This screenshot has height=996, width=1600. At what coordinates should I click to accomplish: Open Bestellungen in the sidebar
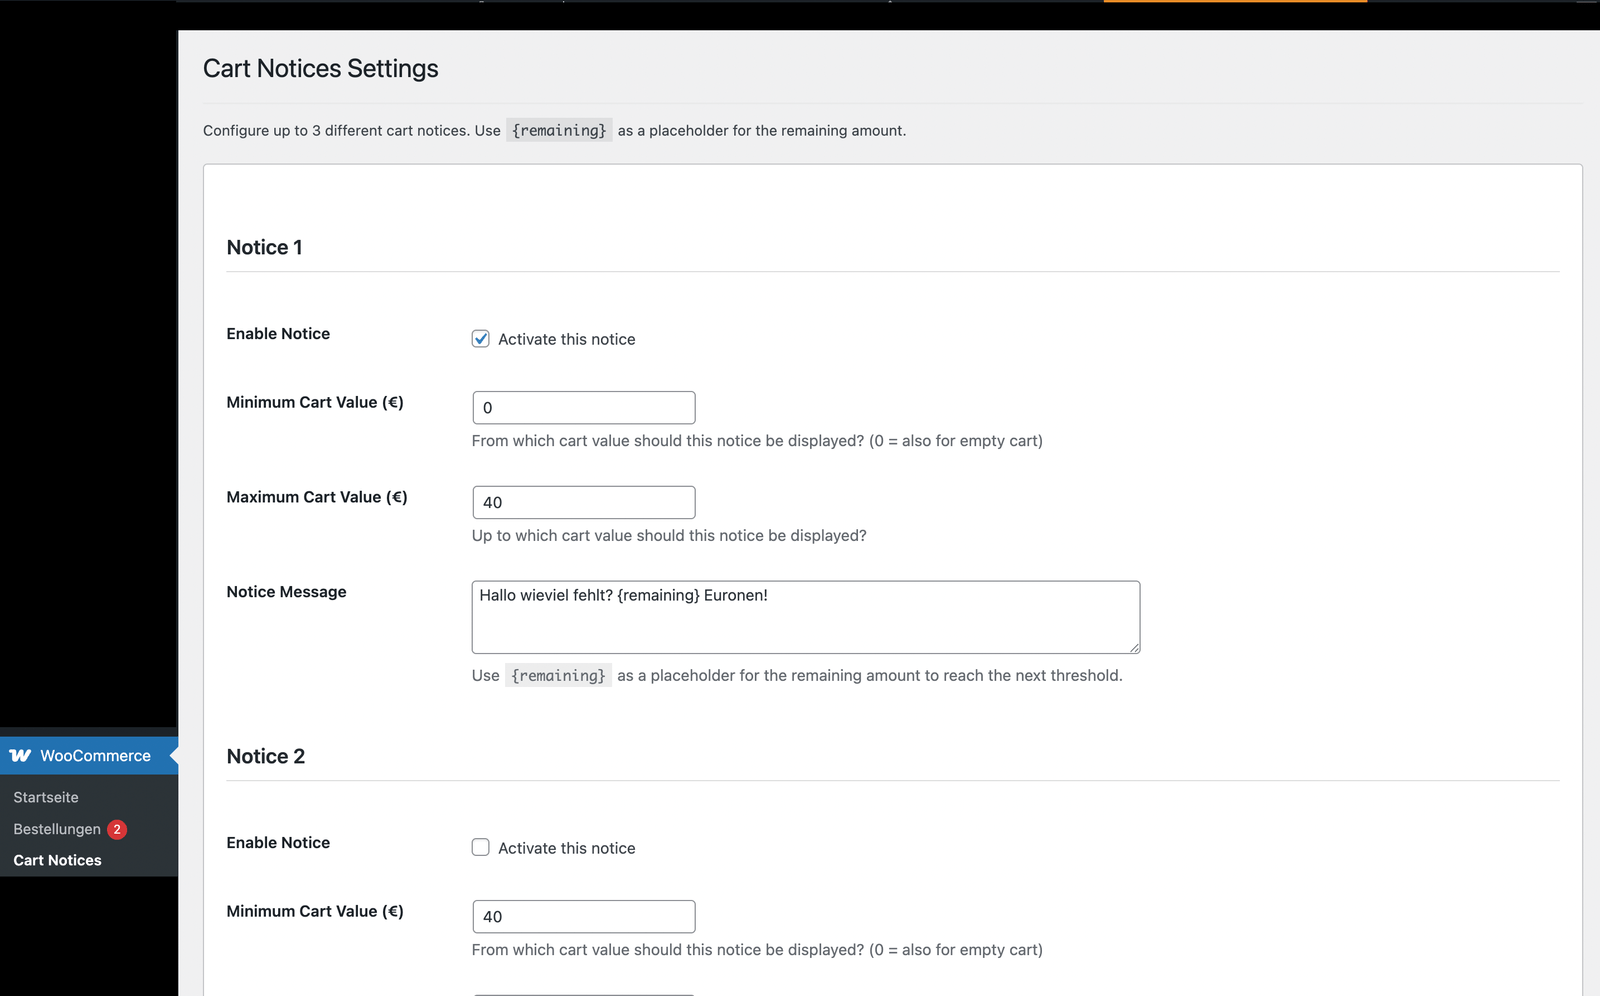tap(57, 829)
